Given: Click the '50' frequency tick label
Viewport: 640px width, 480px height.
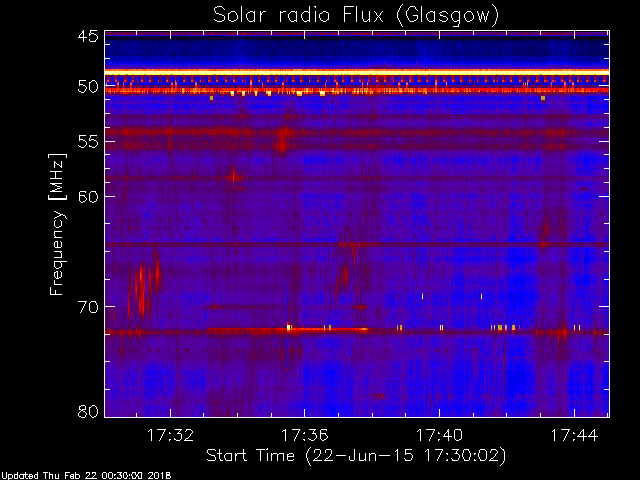Looking at the screenshot, I should coord(89,87).
